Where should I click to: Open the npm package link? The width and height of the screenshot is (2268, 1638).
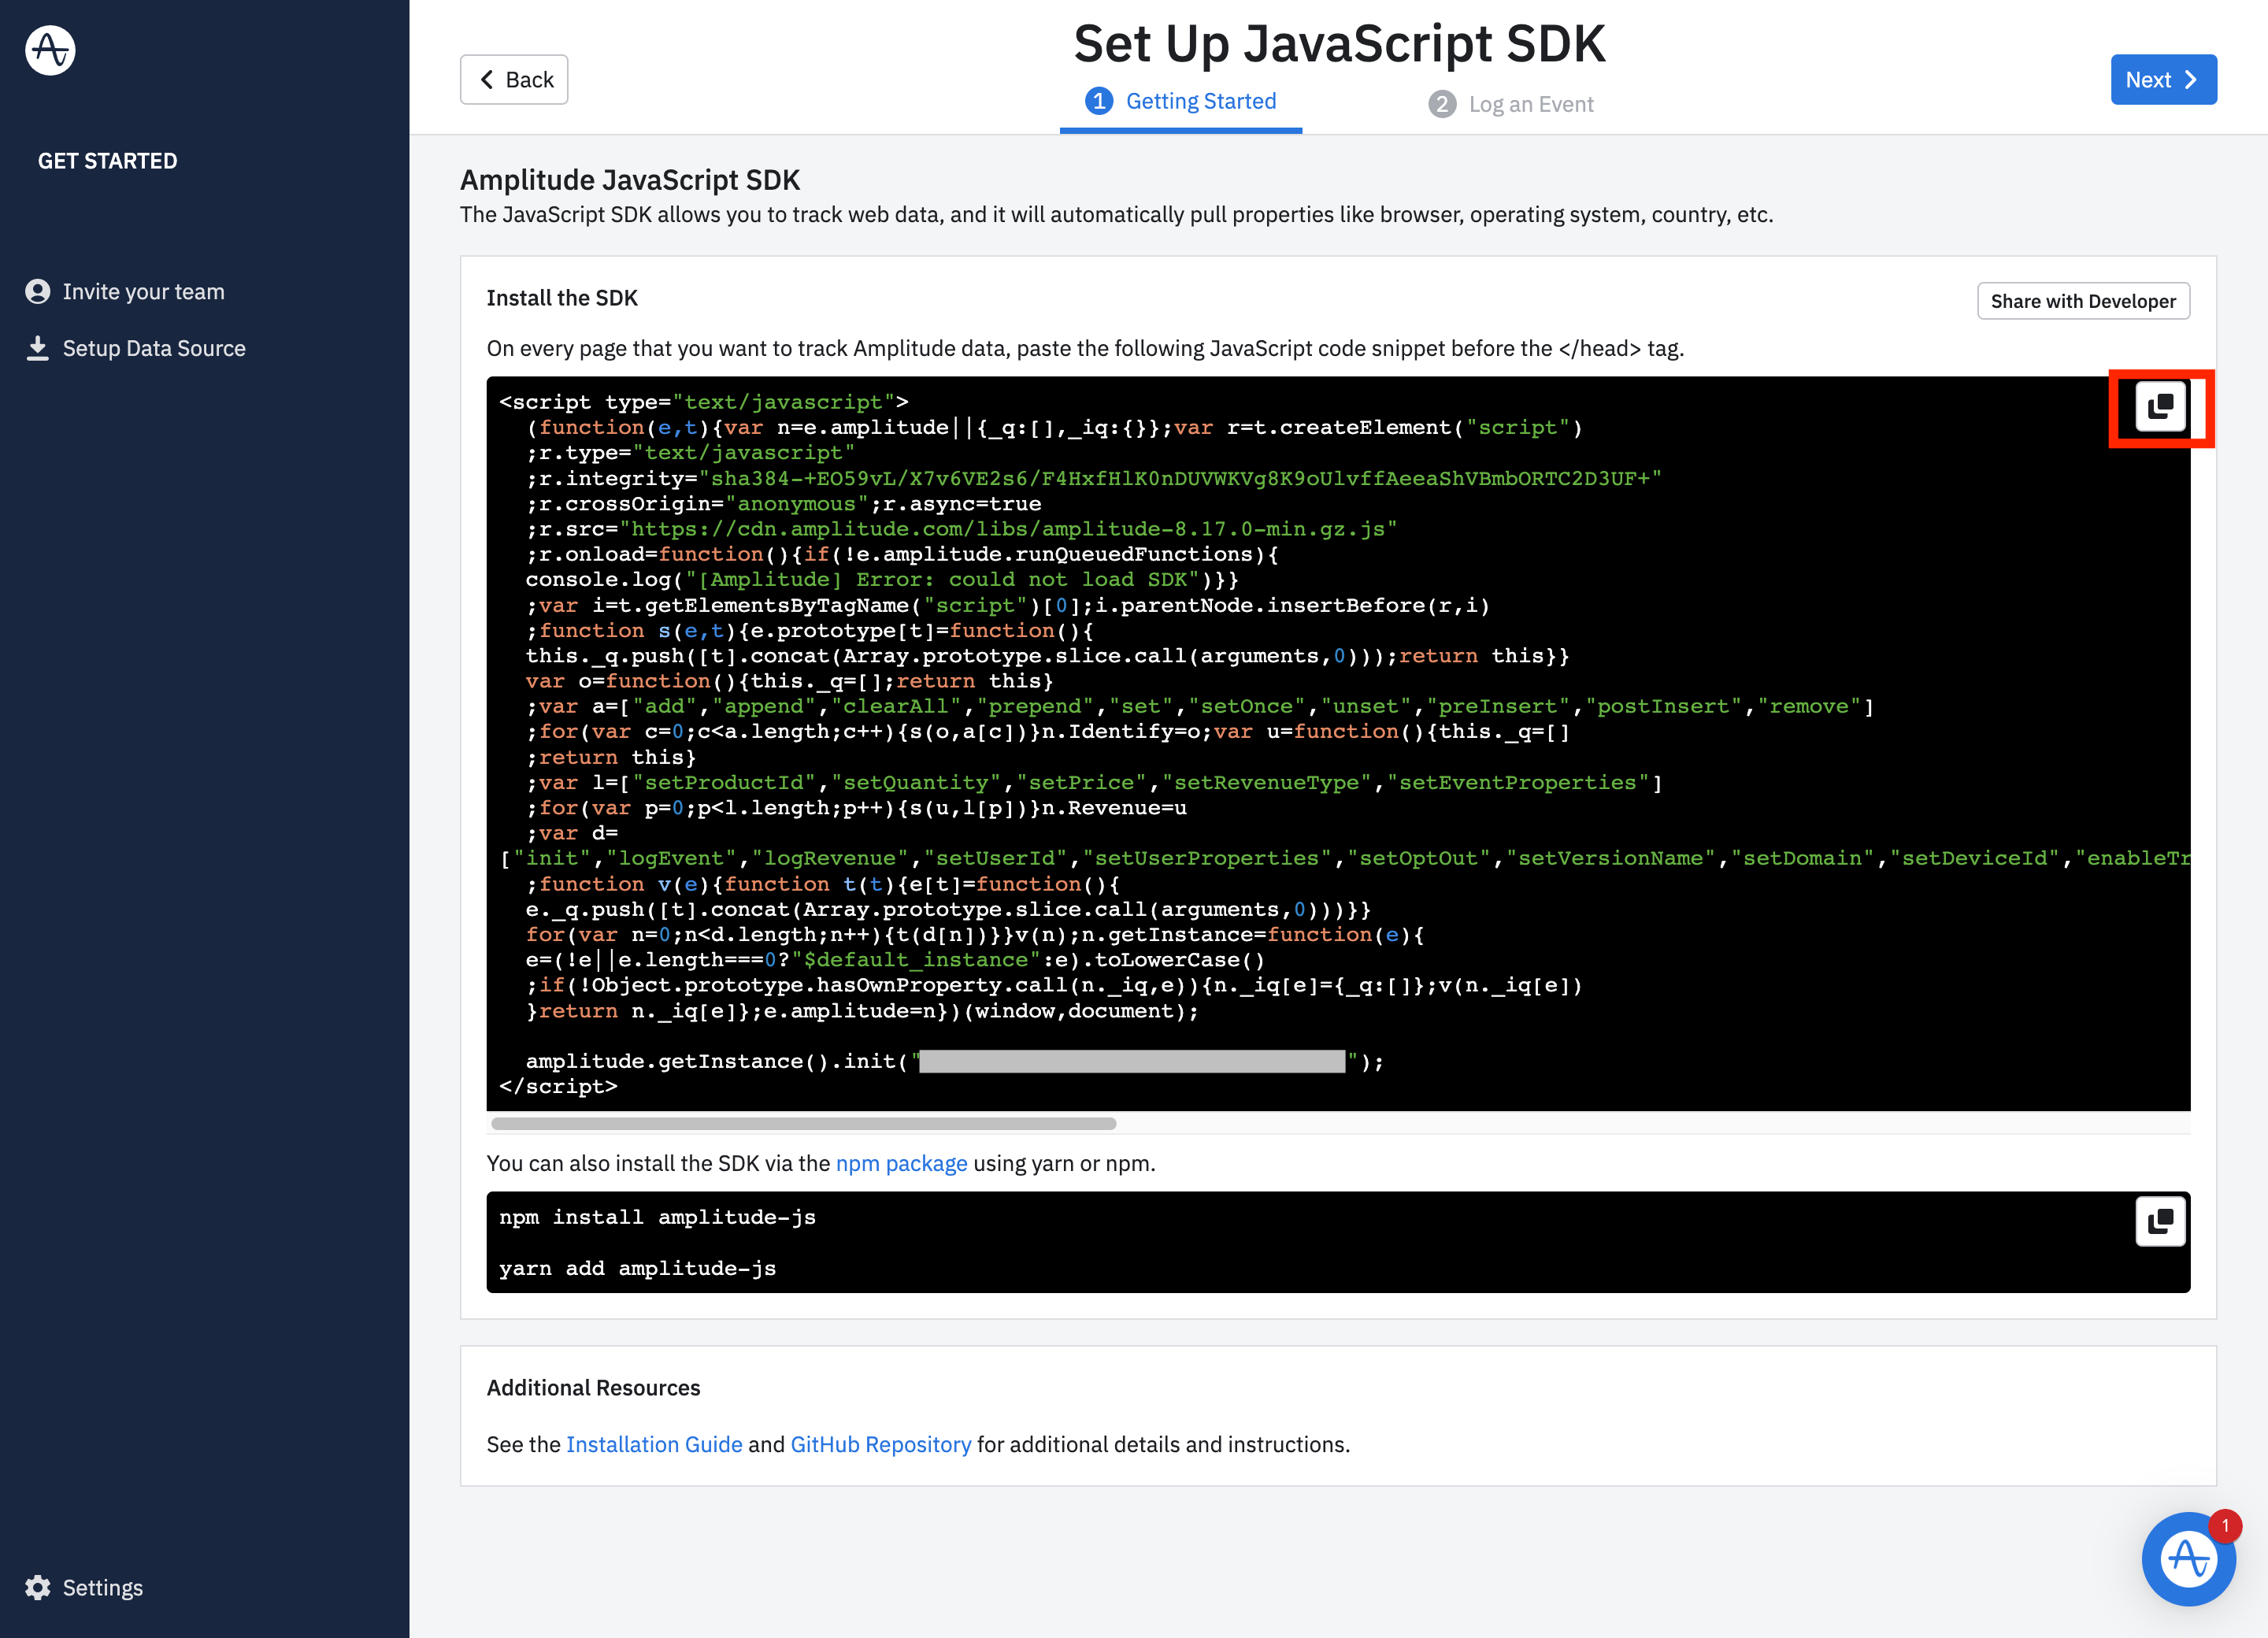(x=901, y=1163)
